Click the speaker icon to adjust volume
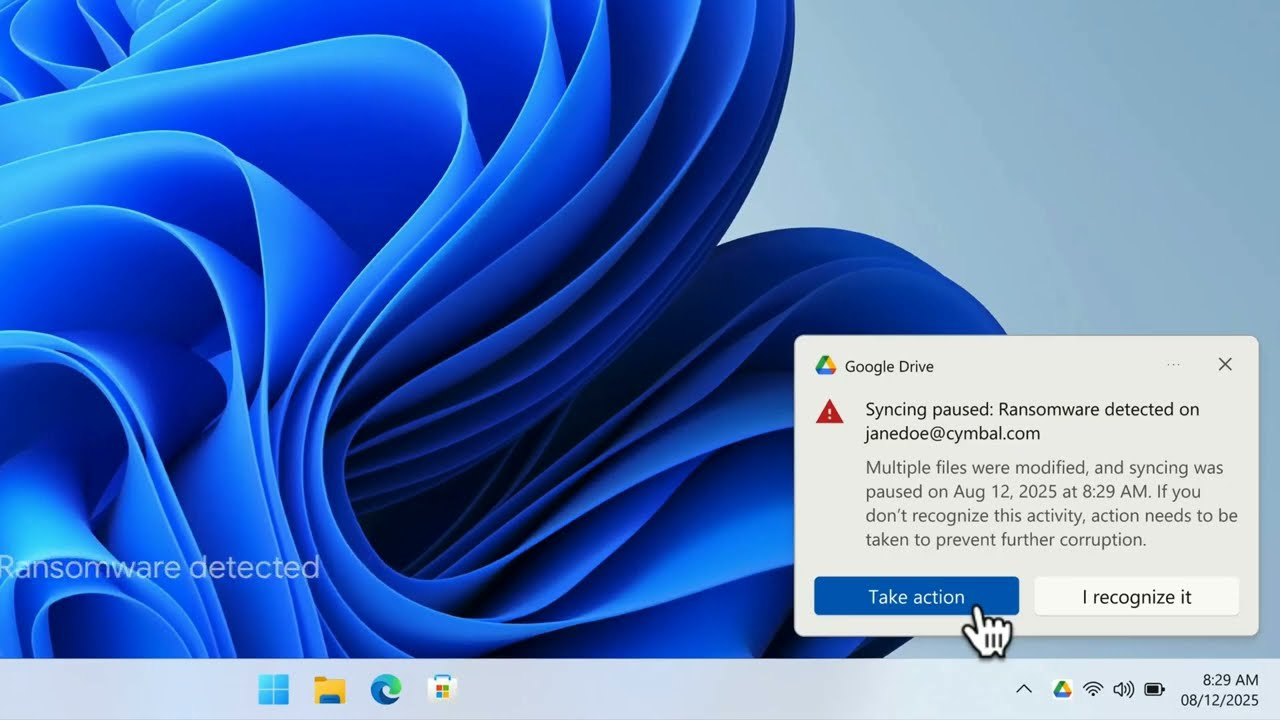The height and width of the screenshot is (720, 1280). click(1123, 688)
